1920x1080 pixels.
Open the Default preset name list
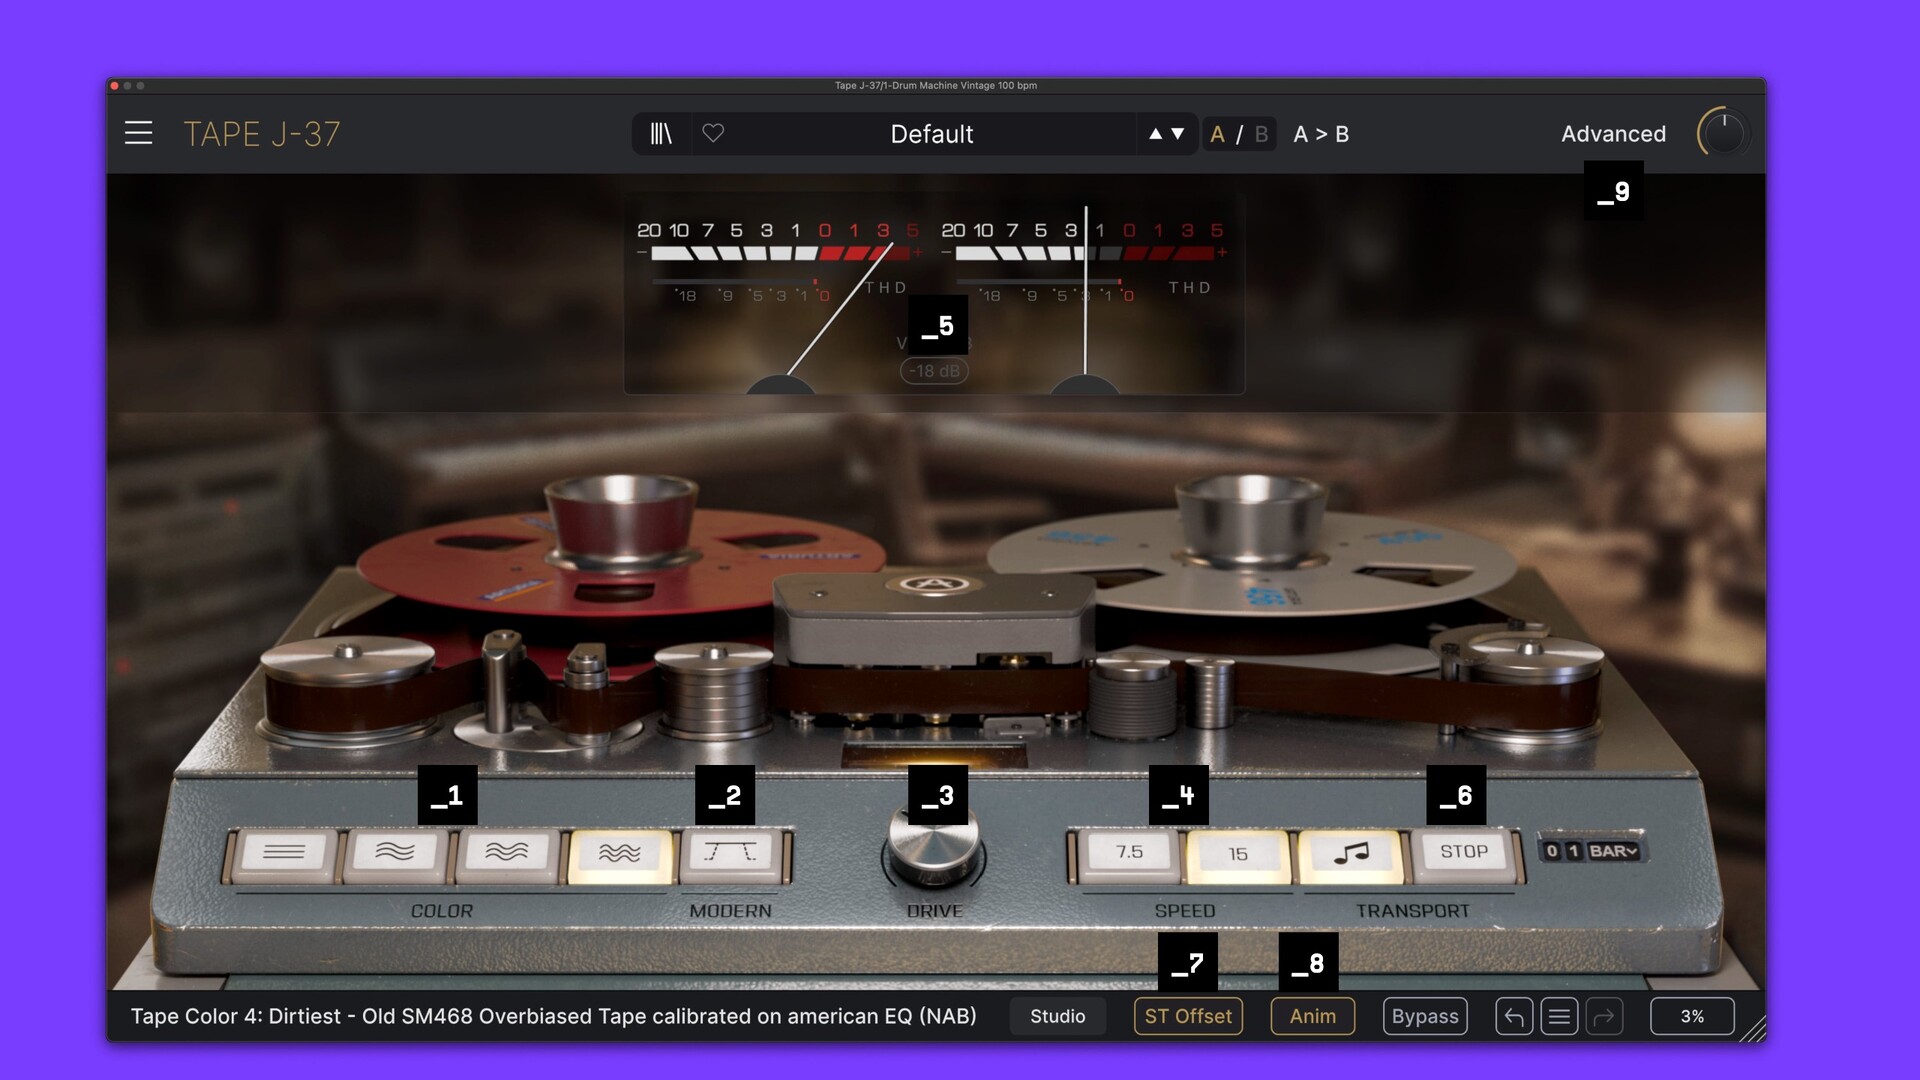pos(931,134)
